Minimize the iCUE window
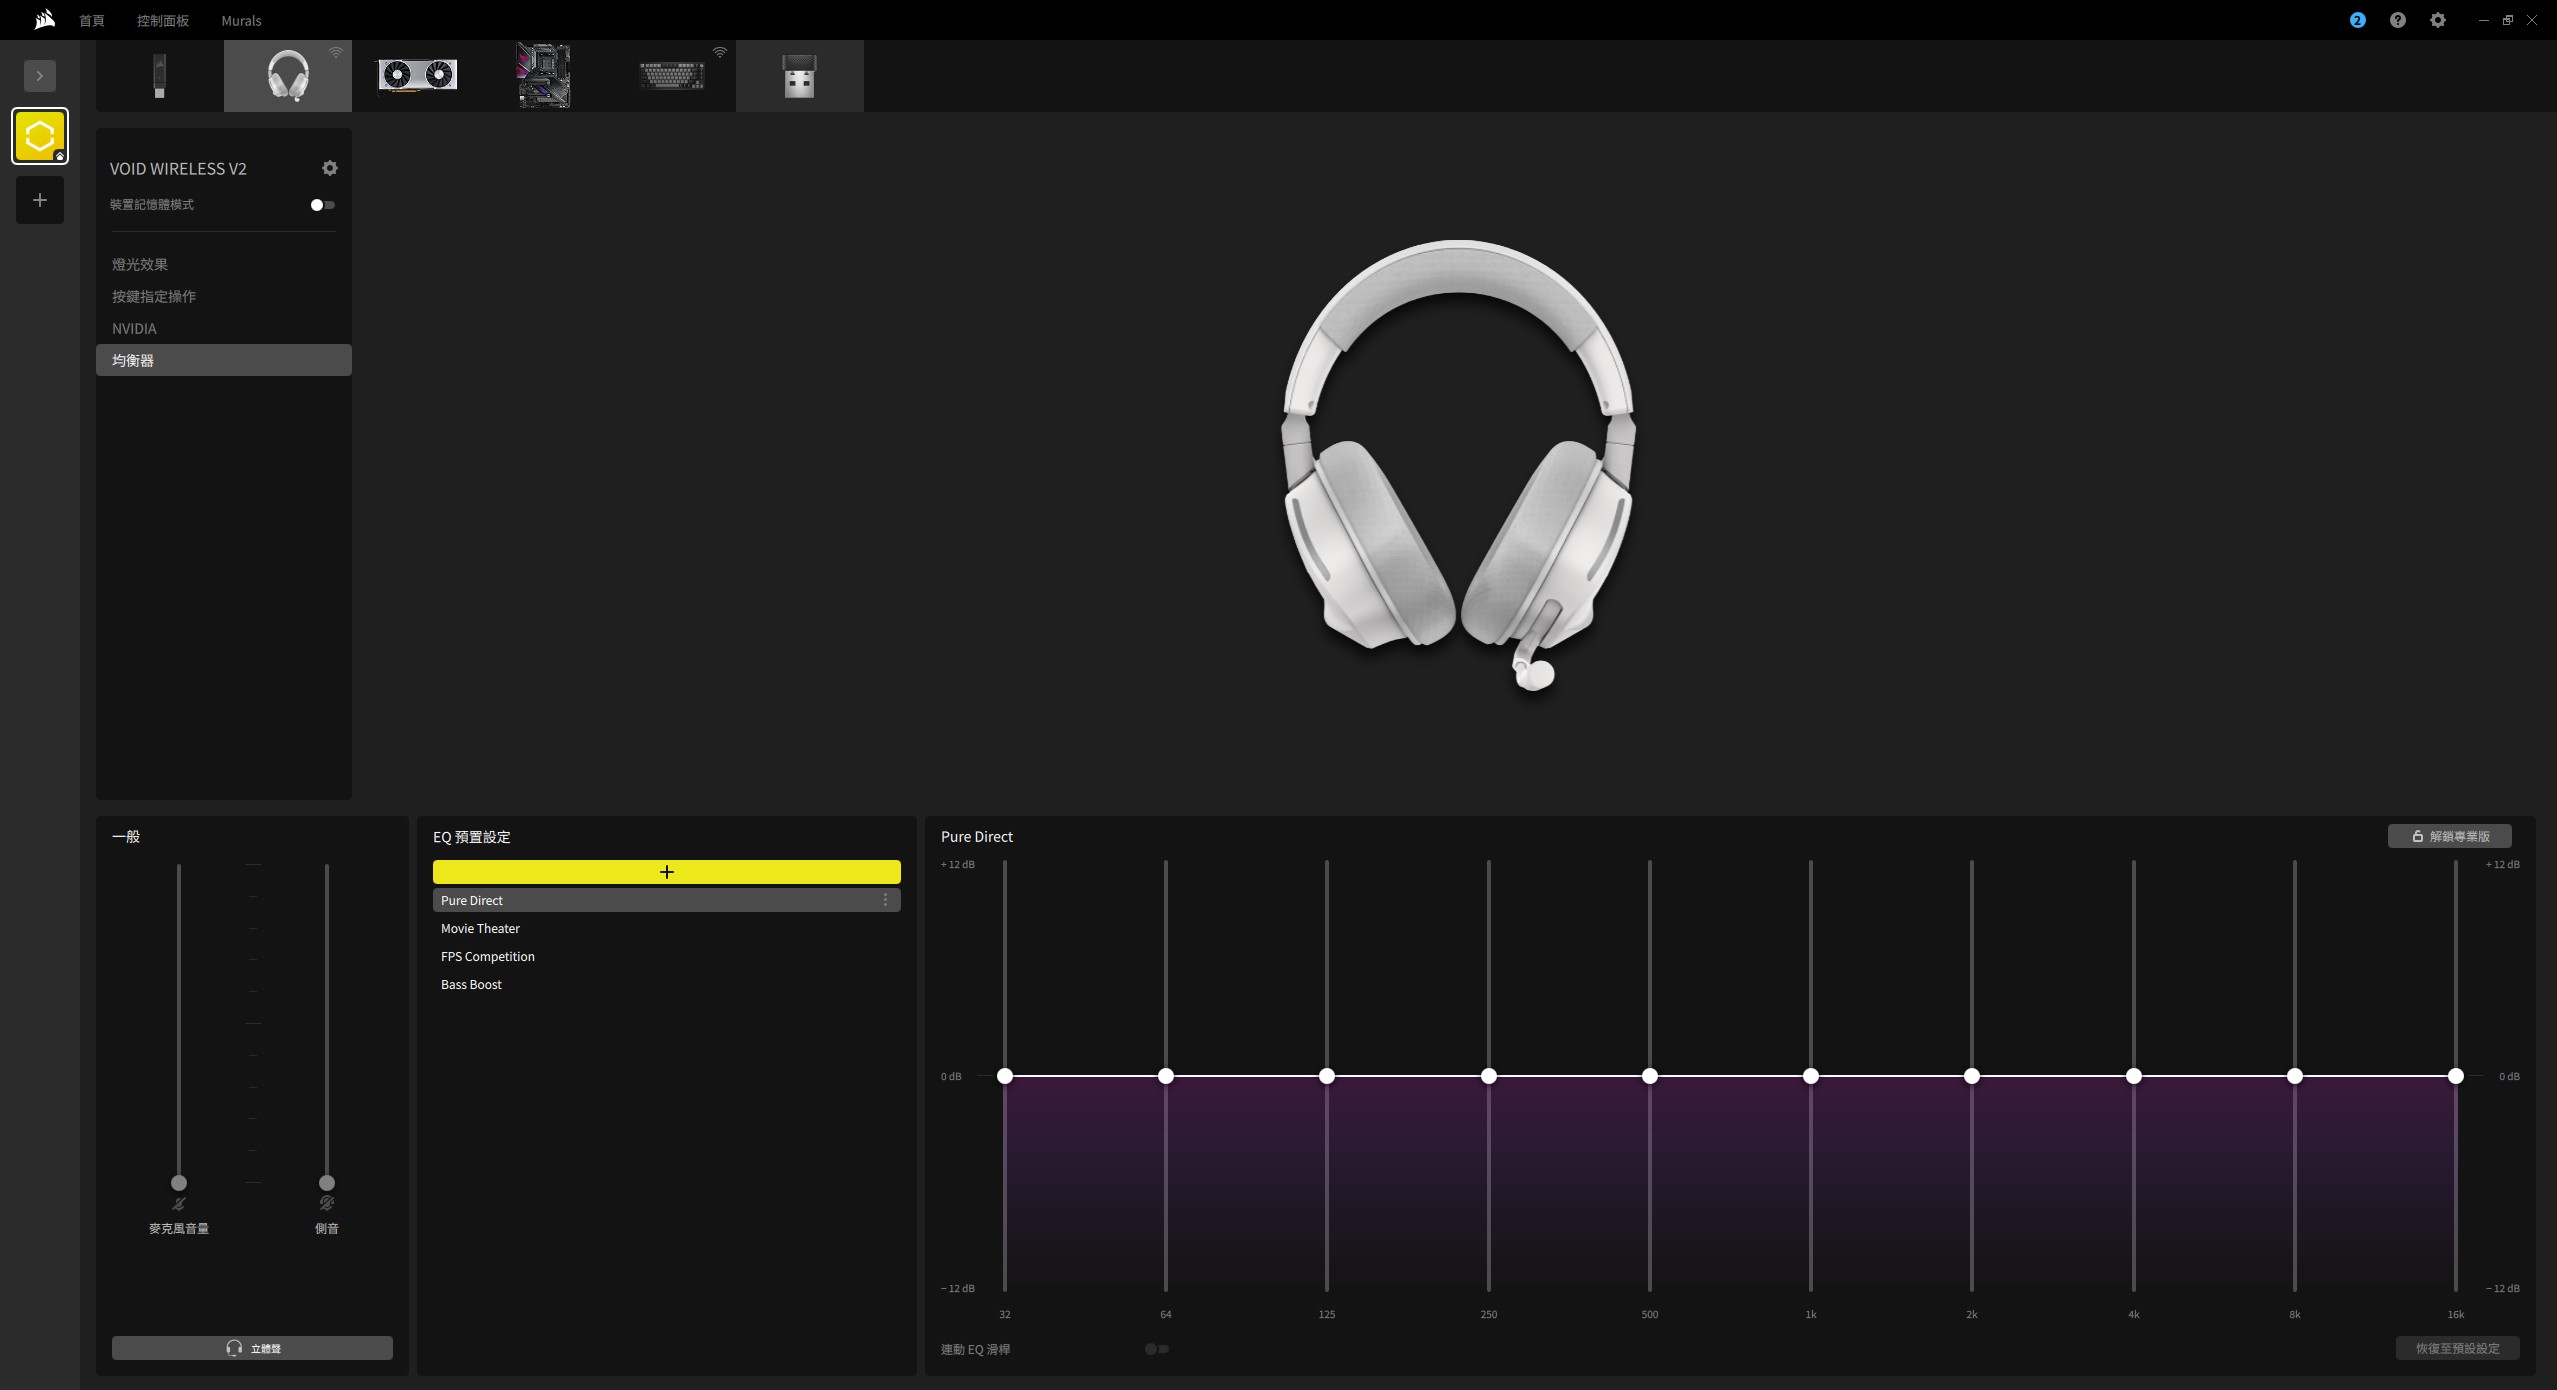The height and width of the screenshot is (1390, 2557). point(2483,20)
